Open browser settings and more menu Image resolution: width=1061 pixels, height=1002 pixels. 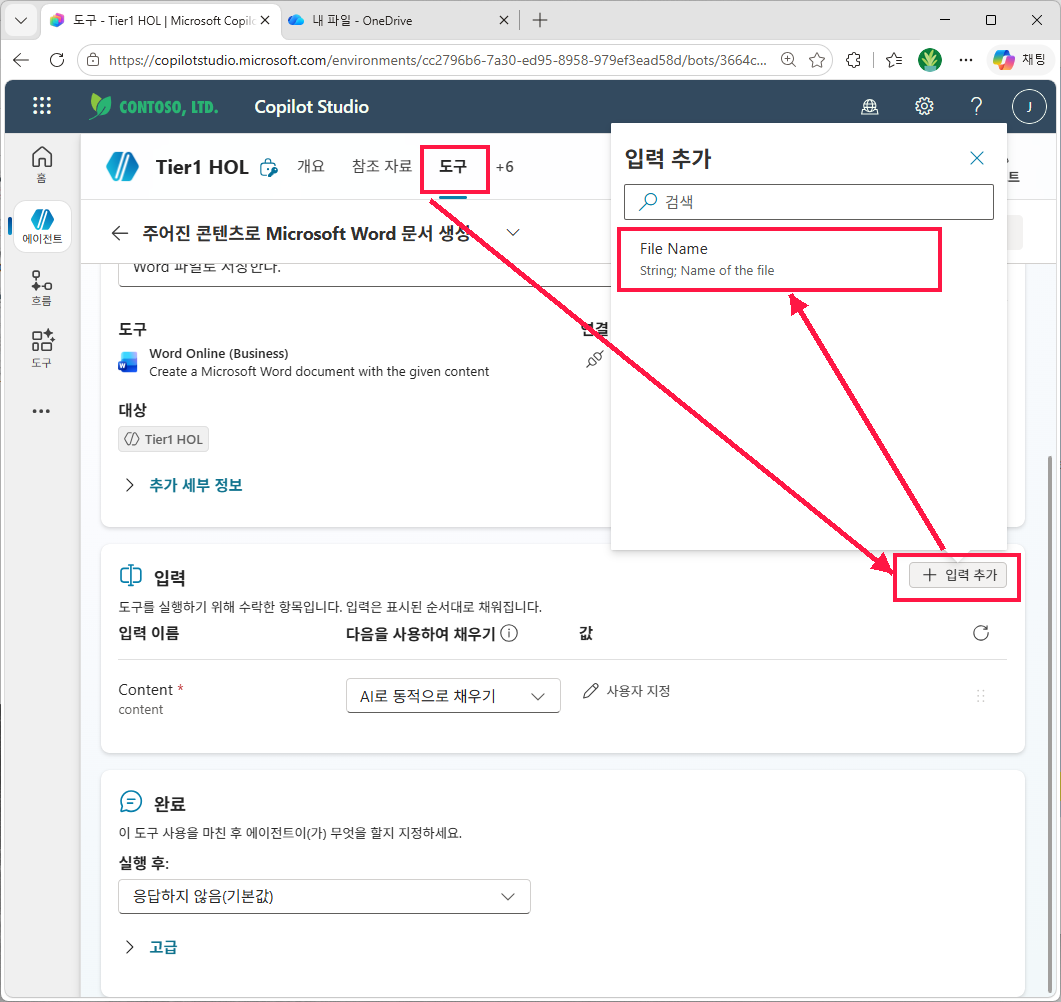pos(966,60)
